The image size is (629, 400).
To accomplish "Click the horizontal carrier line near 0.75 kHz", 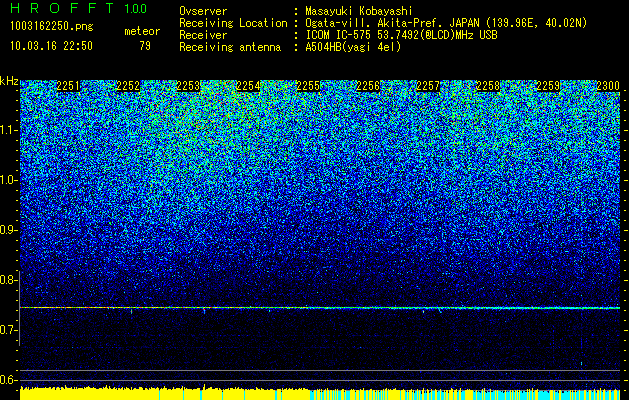I will 320,308.
